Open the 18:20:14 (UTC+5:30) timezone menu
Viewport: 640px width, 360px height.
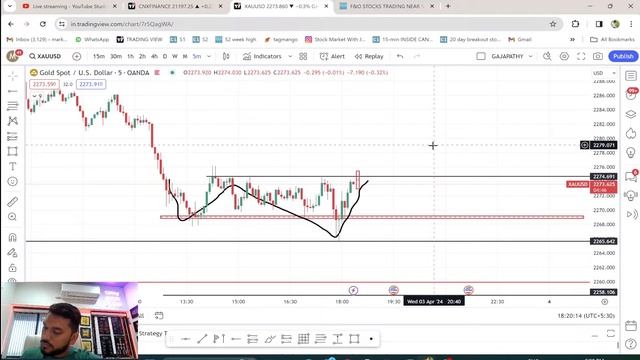pyautogui.click(x=586, y=316)
